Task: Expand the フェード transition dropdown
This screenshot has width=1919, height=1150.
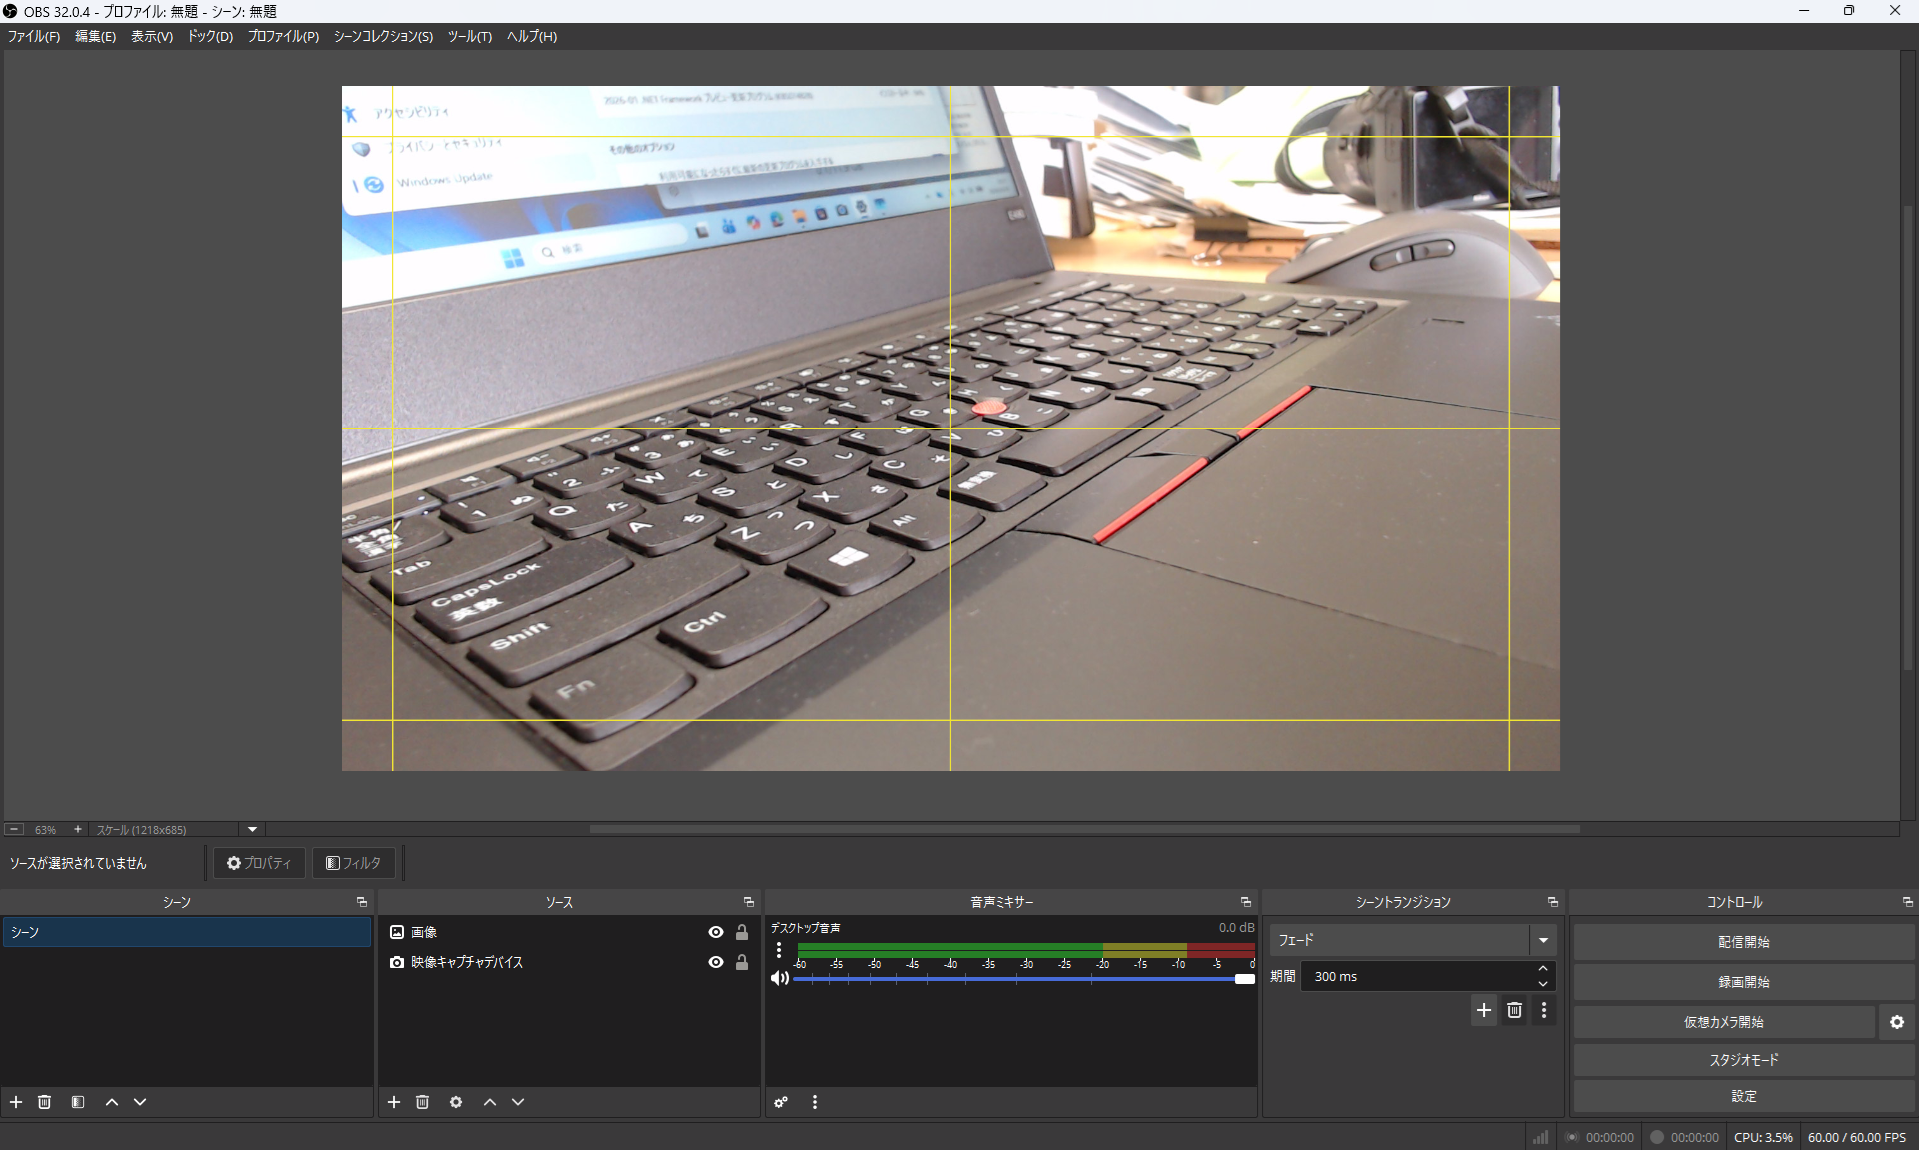Action: (x=1543, y=940)
